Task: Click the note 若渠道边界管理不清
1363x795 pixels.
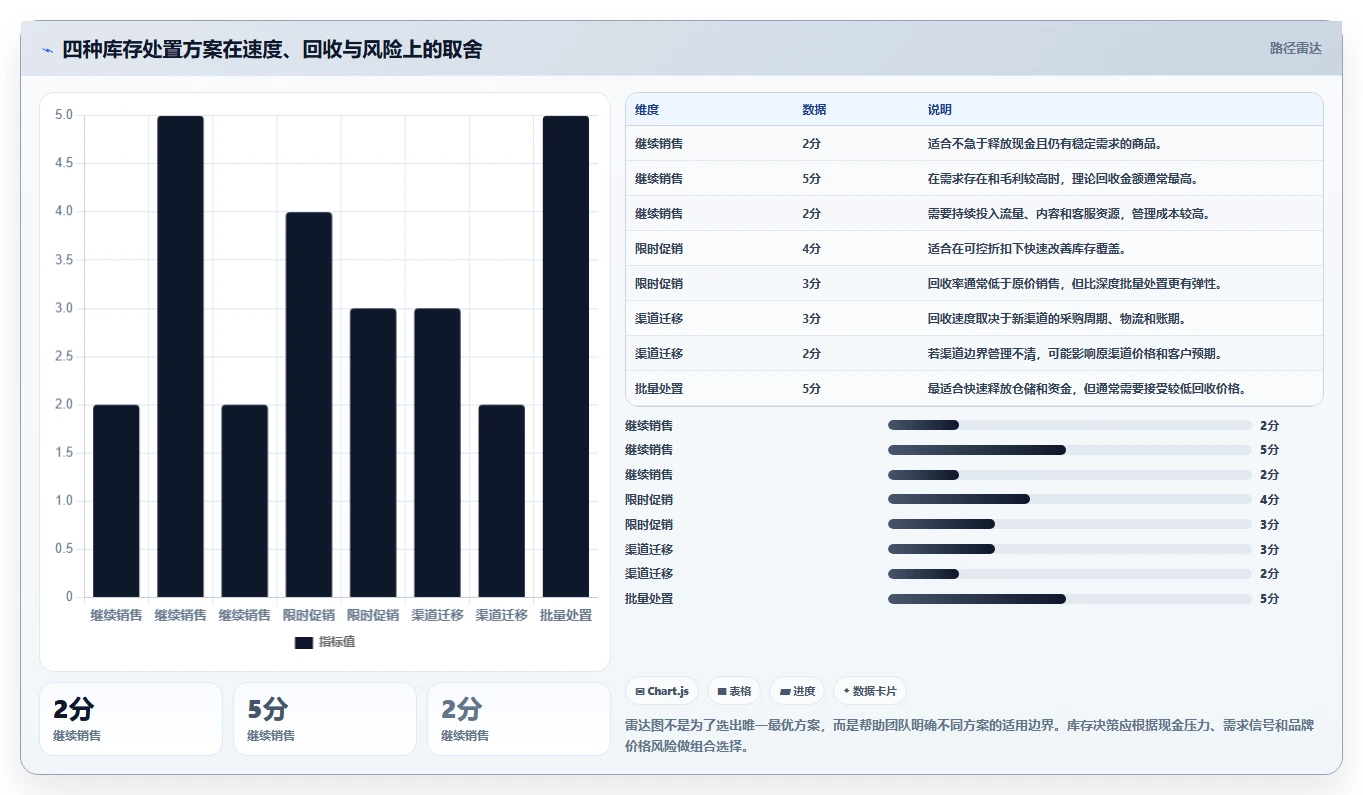Action: tap(982, 353)
